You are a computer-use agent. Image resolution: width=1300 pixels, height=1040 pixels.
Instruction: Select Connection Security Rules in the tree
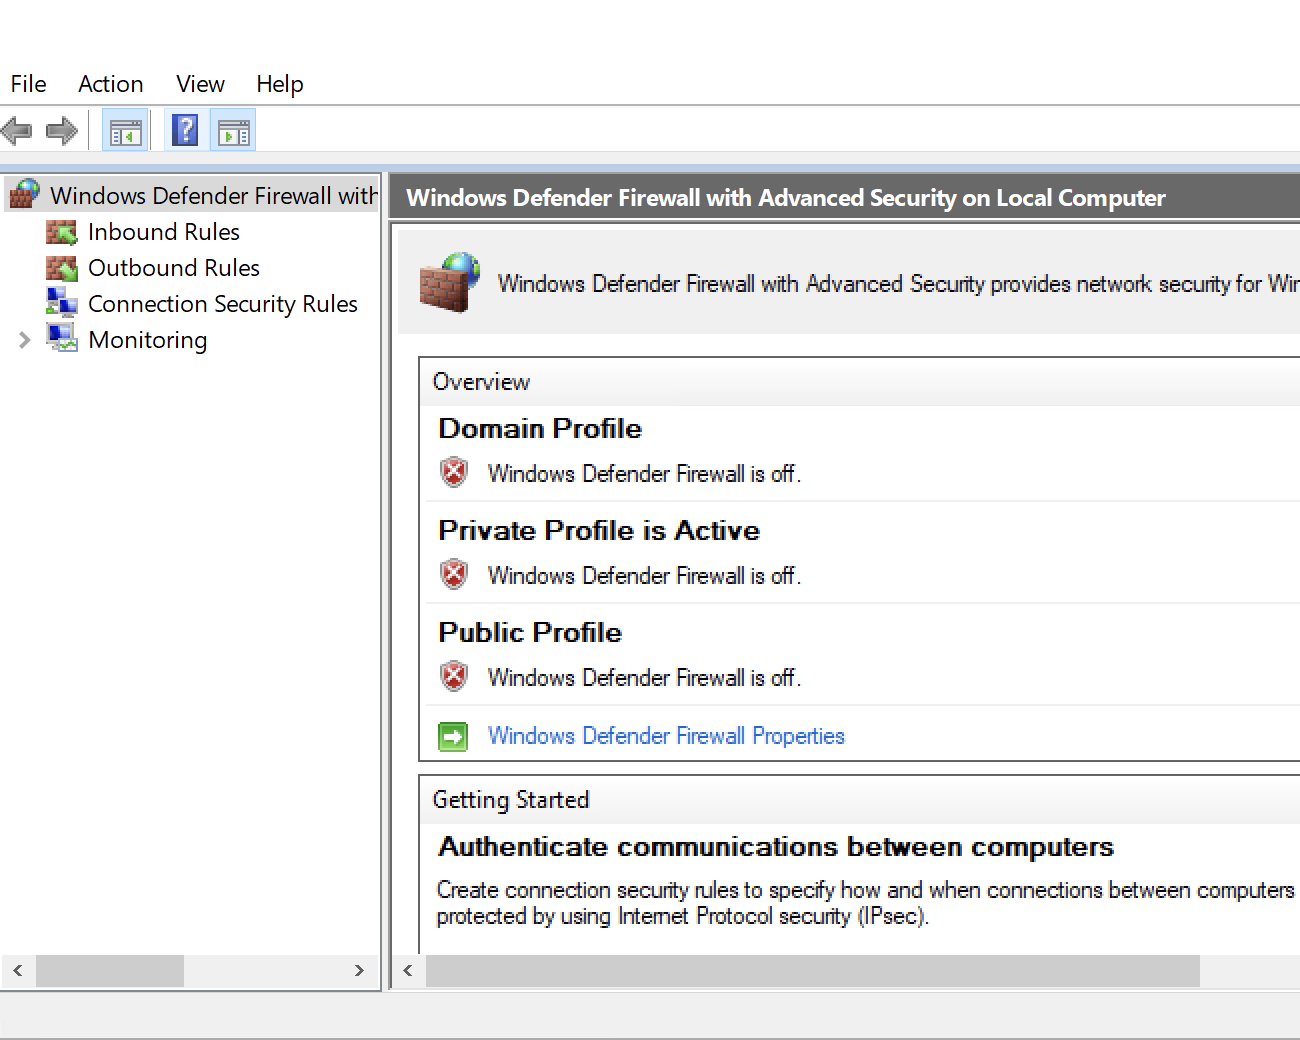click(x=223, y=304)
